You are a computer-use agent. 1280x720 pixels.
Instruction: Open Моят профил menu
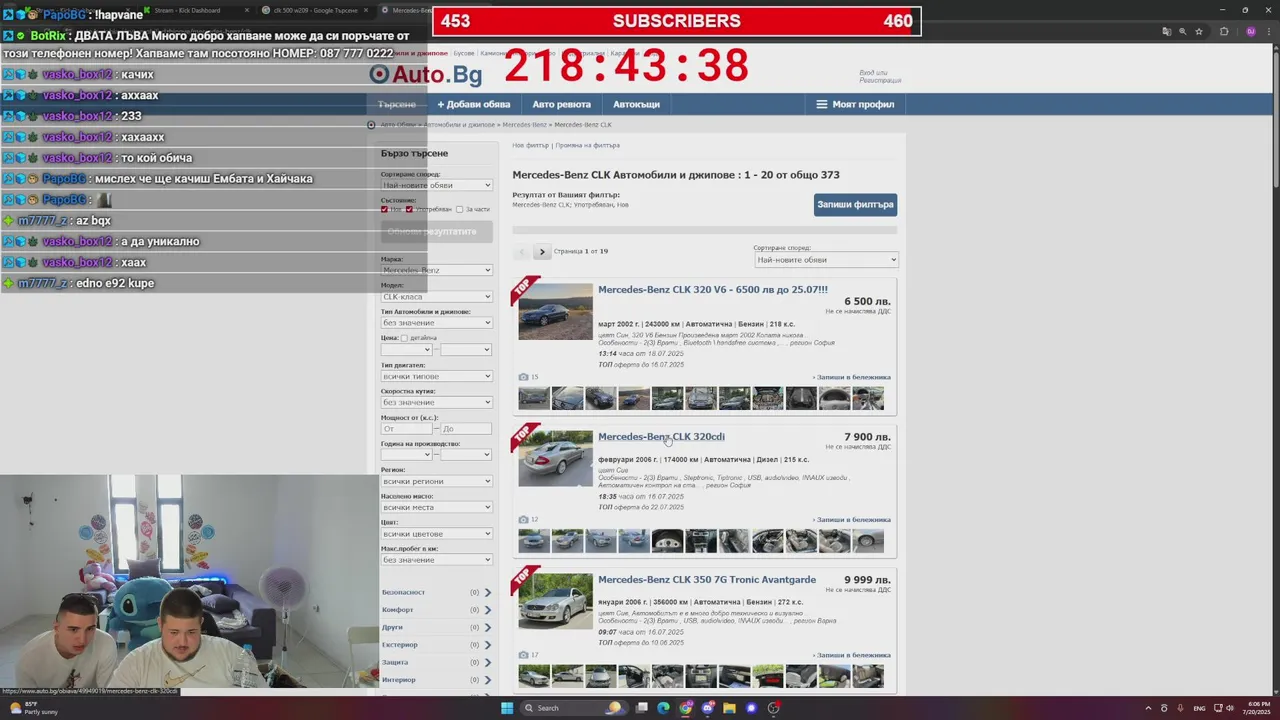[855, 104]
